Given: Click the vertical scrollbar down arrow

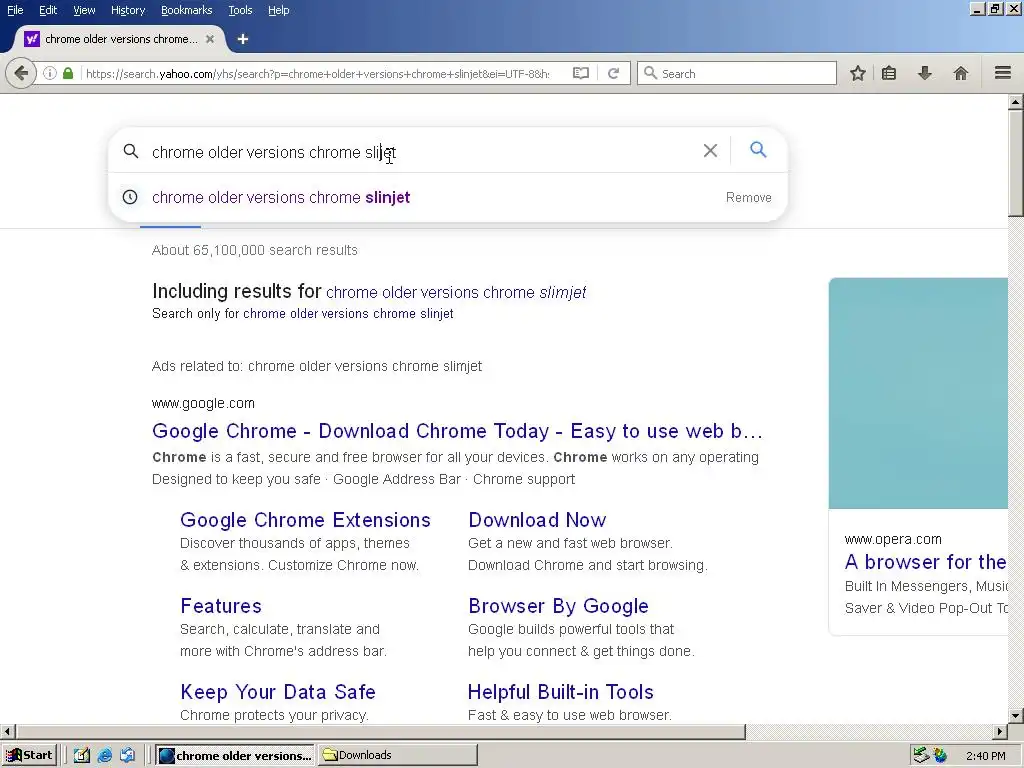Looking at the screenshot, I should (1015, 716).
